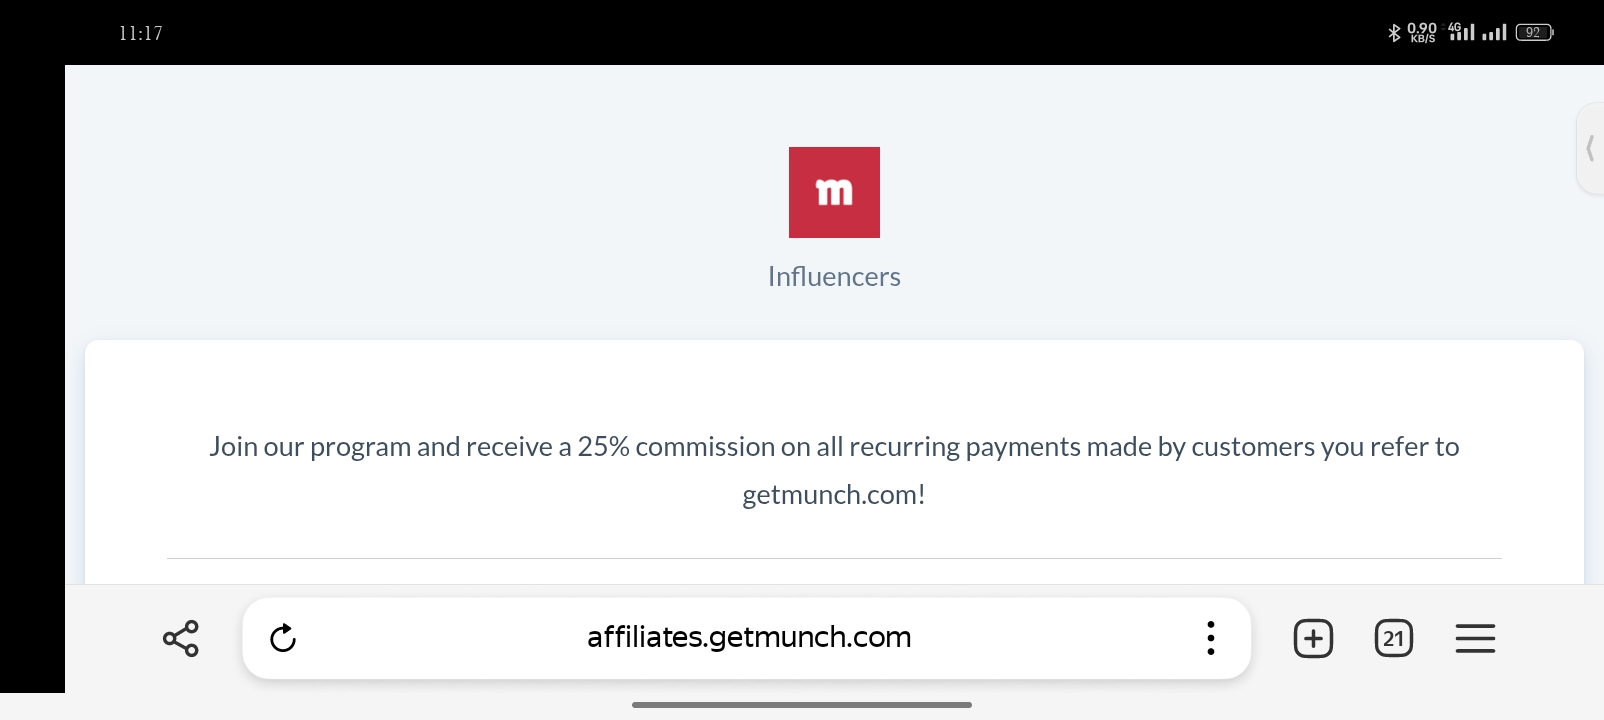Open the hamburger browser menu
Screen dimensions: 1604x720
coord(1475,638)
